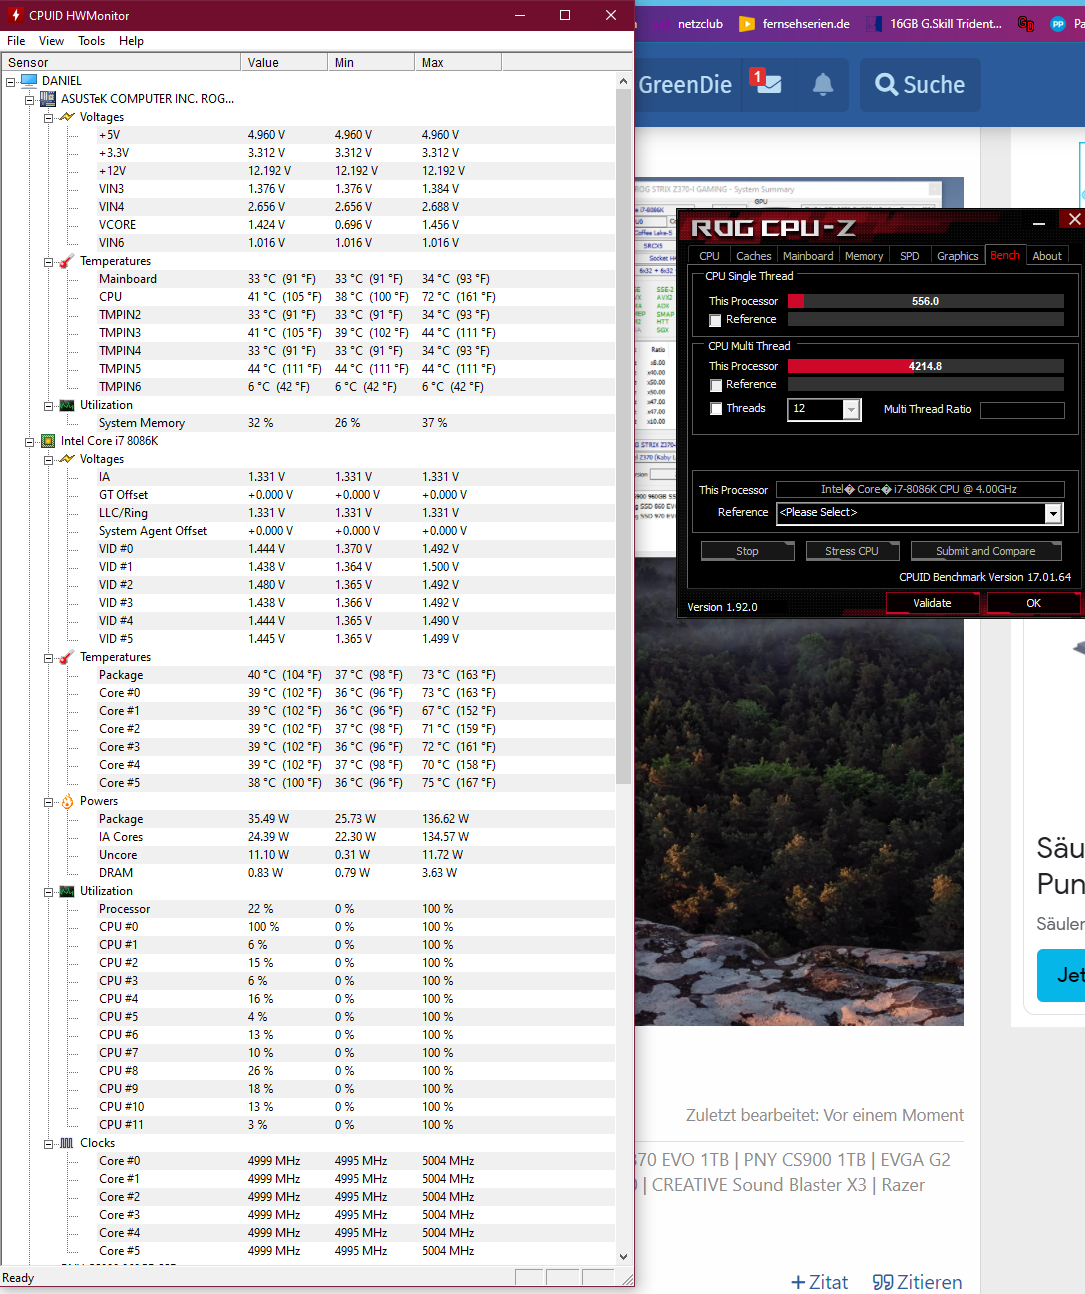Screen dimensions: 1085x1294
Task: Click the mainboard Voltages wave icon
Action: point(67,117)
